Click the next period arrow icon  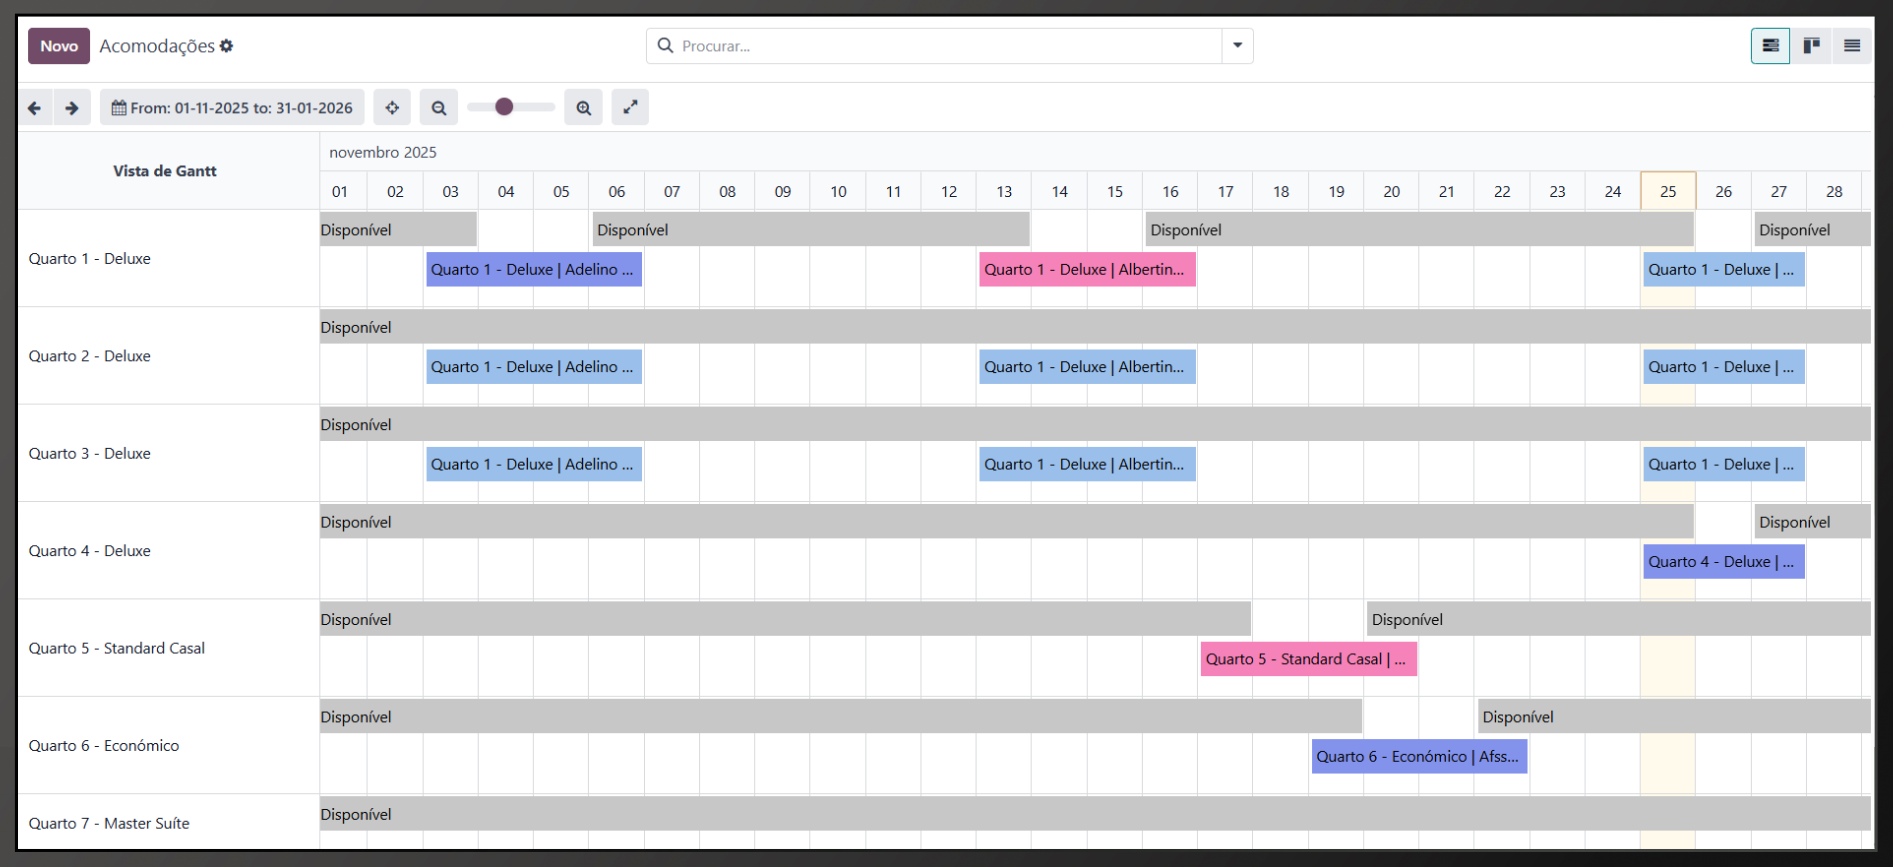pos(72,108)
